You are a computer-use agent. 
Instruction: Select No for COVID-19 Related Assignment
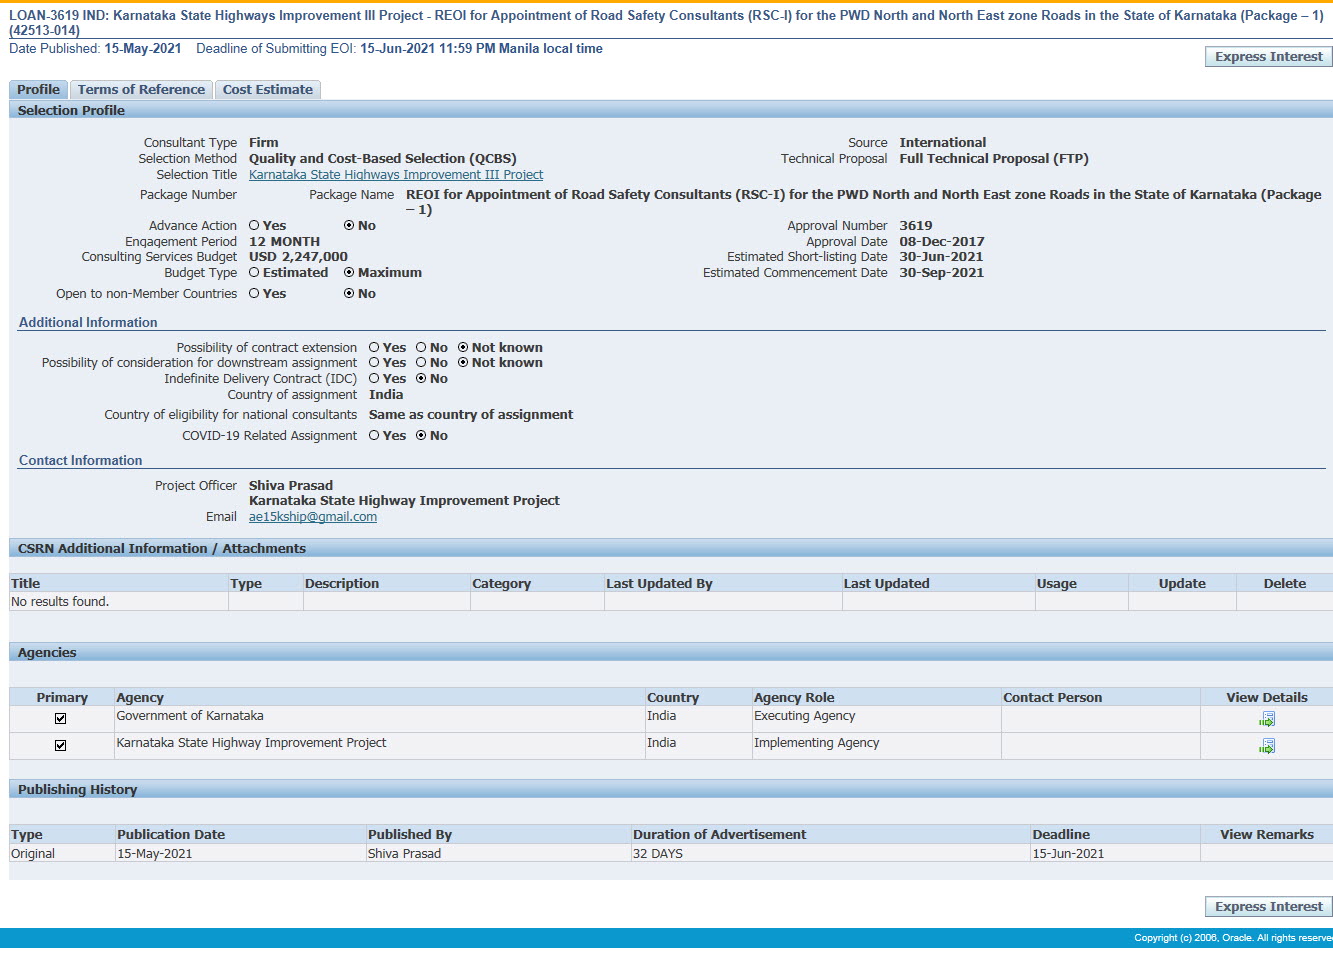pyautogui.click(x=421, y=436)
